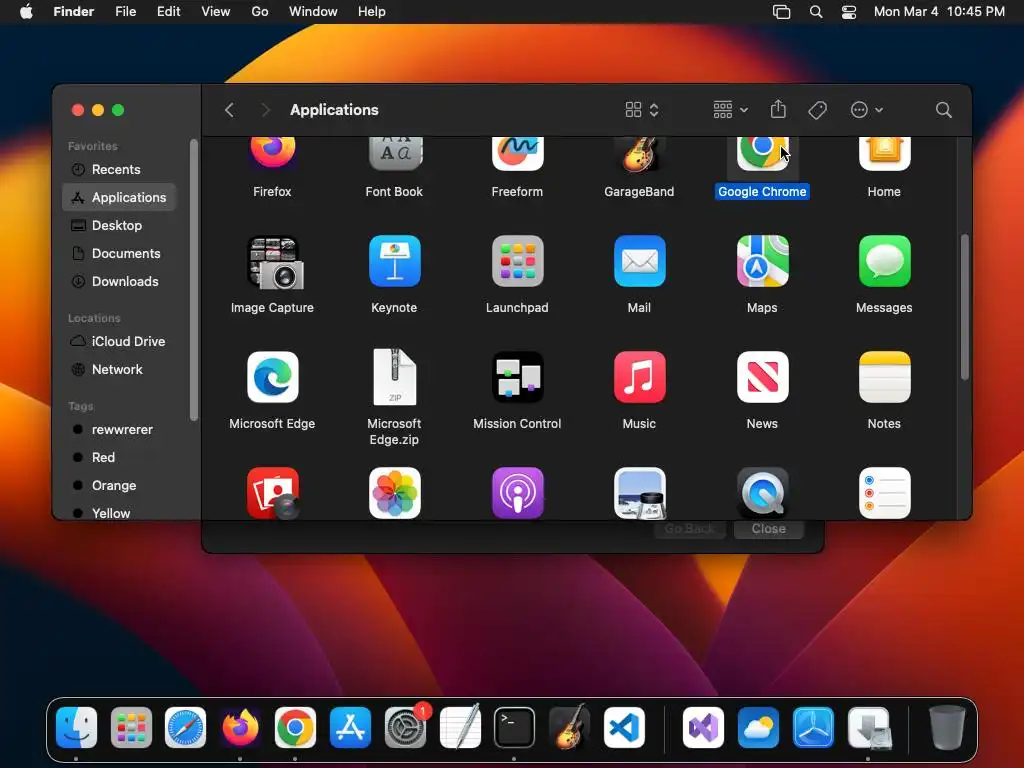
Task: Select the Freeform app icon
Action: [x=517, y=153]
